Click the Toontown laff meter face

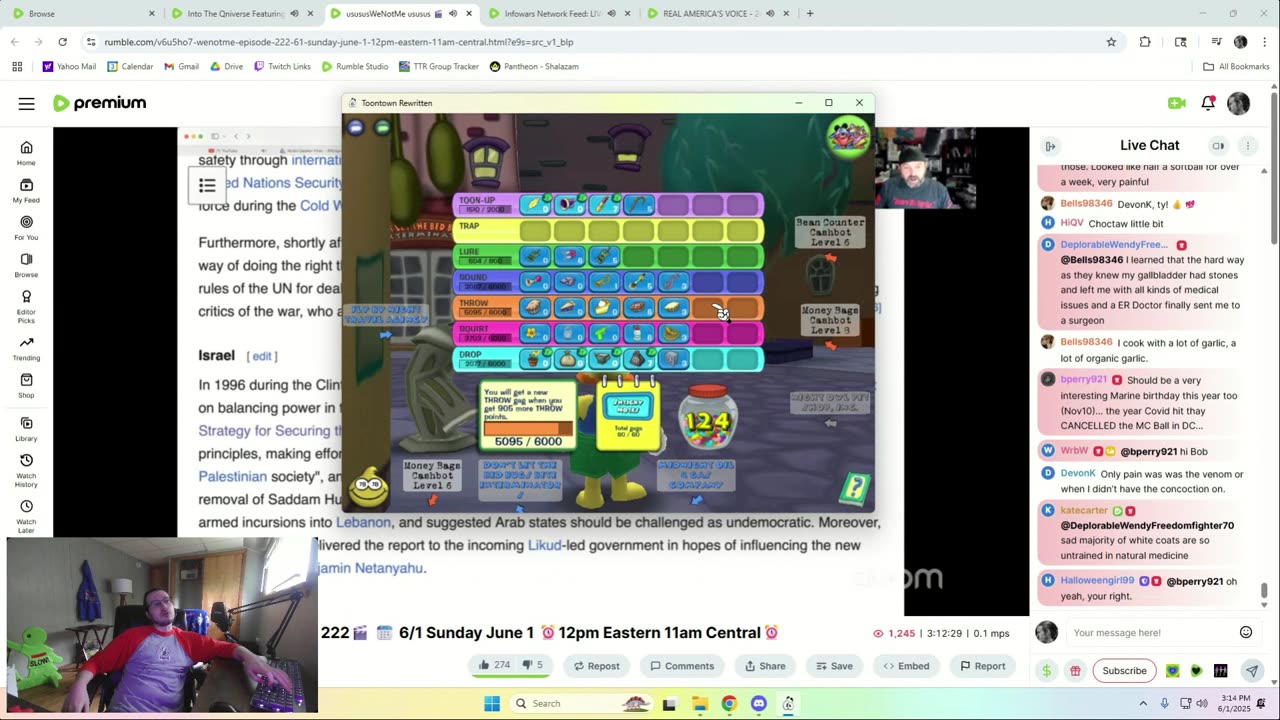369,487
